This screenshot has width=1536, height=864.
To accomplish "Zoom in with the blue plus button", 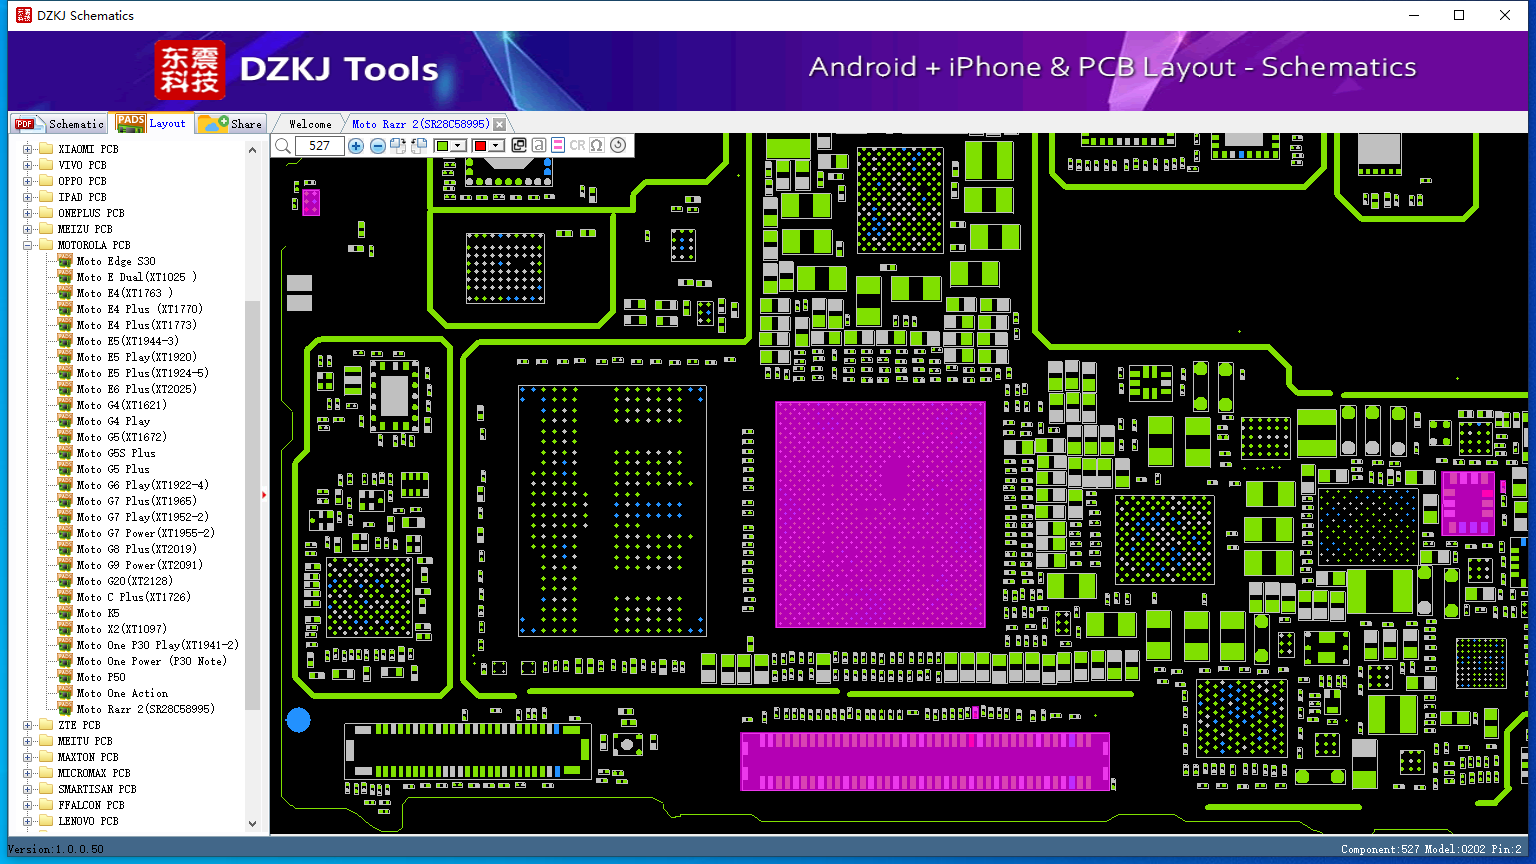I will click(x=356, y=146).
